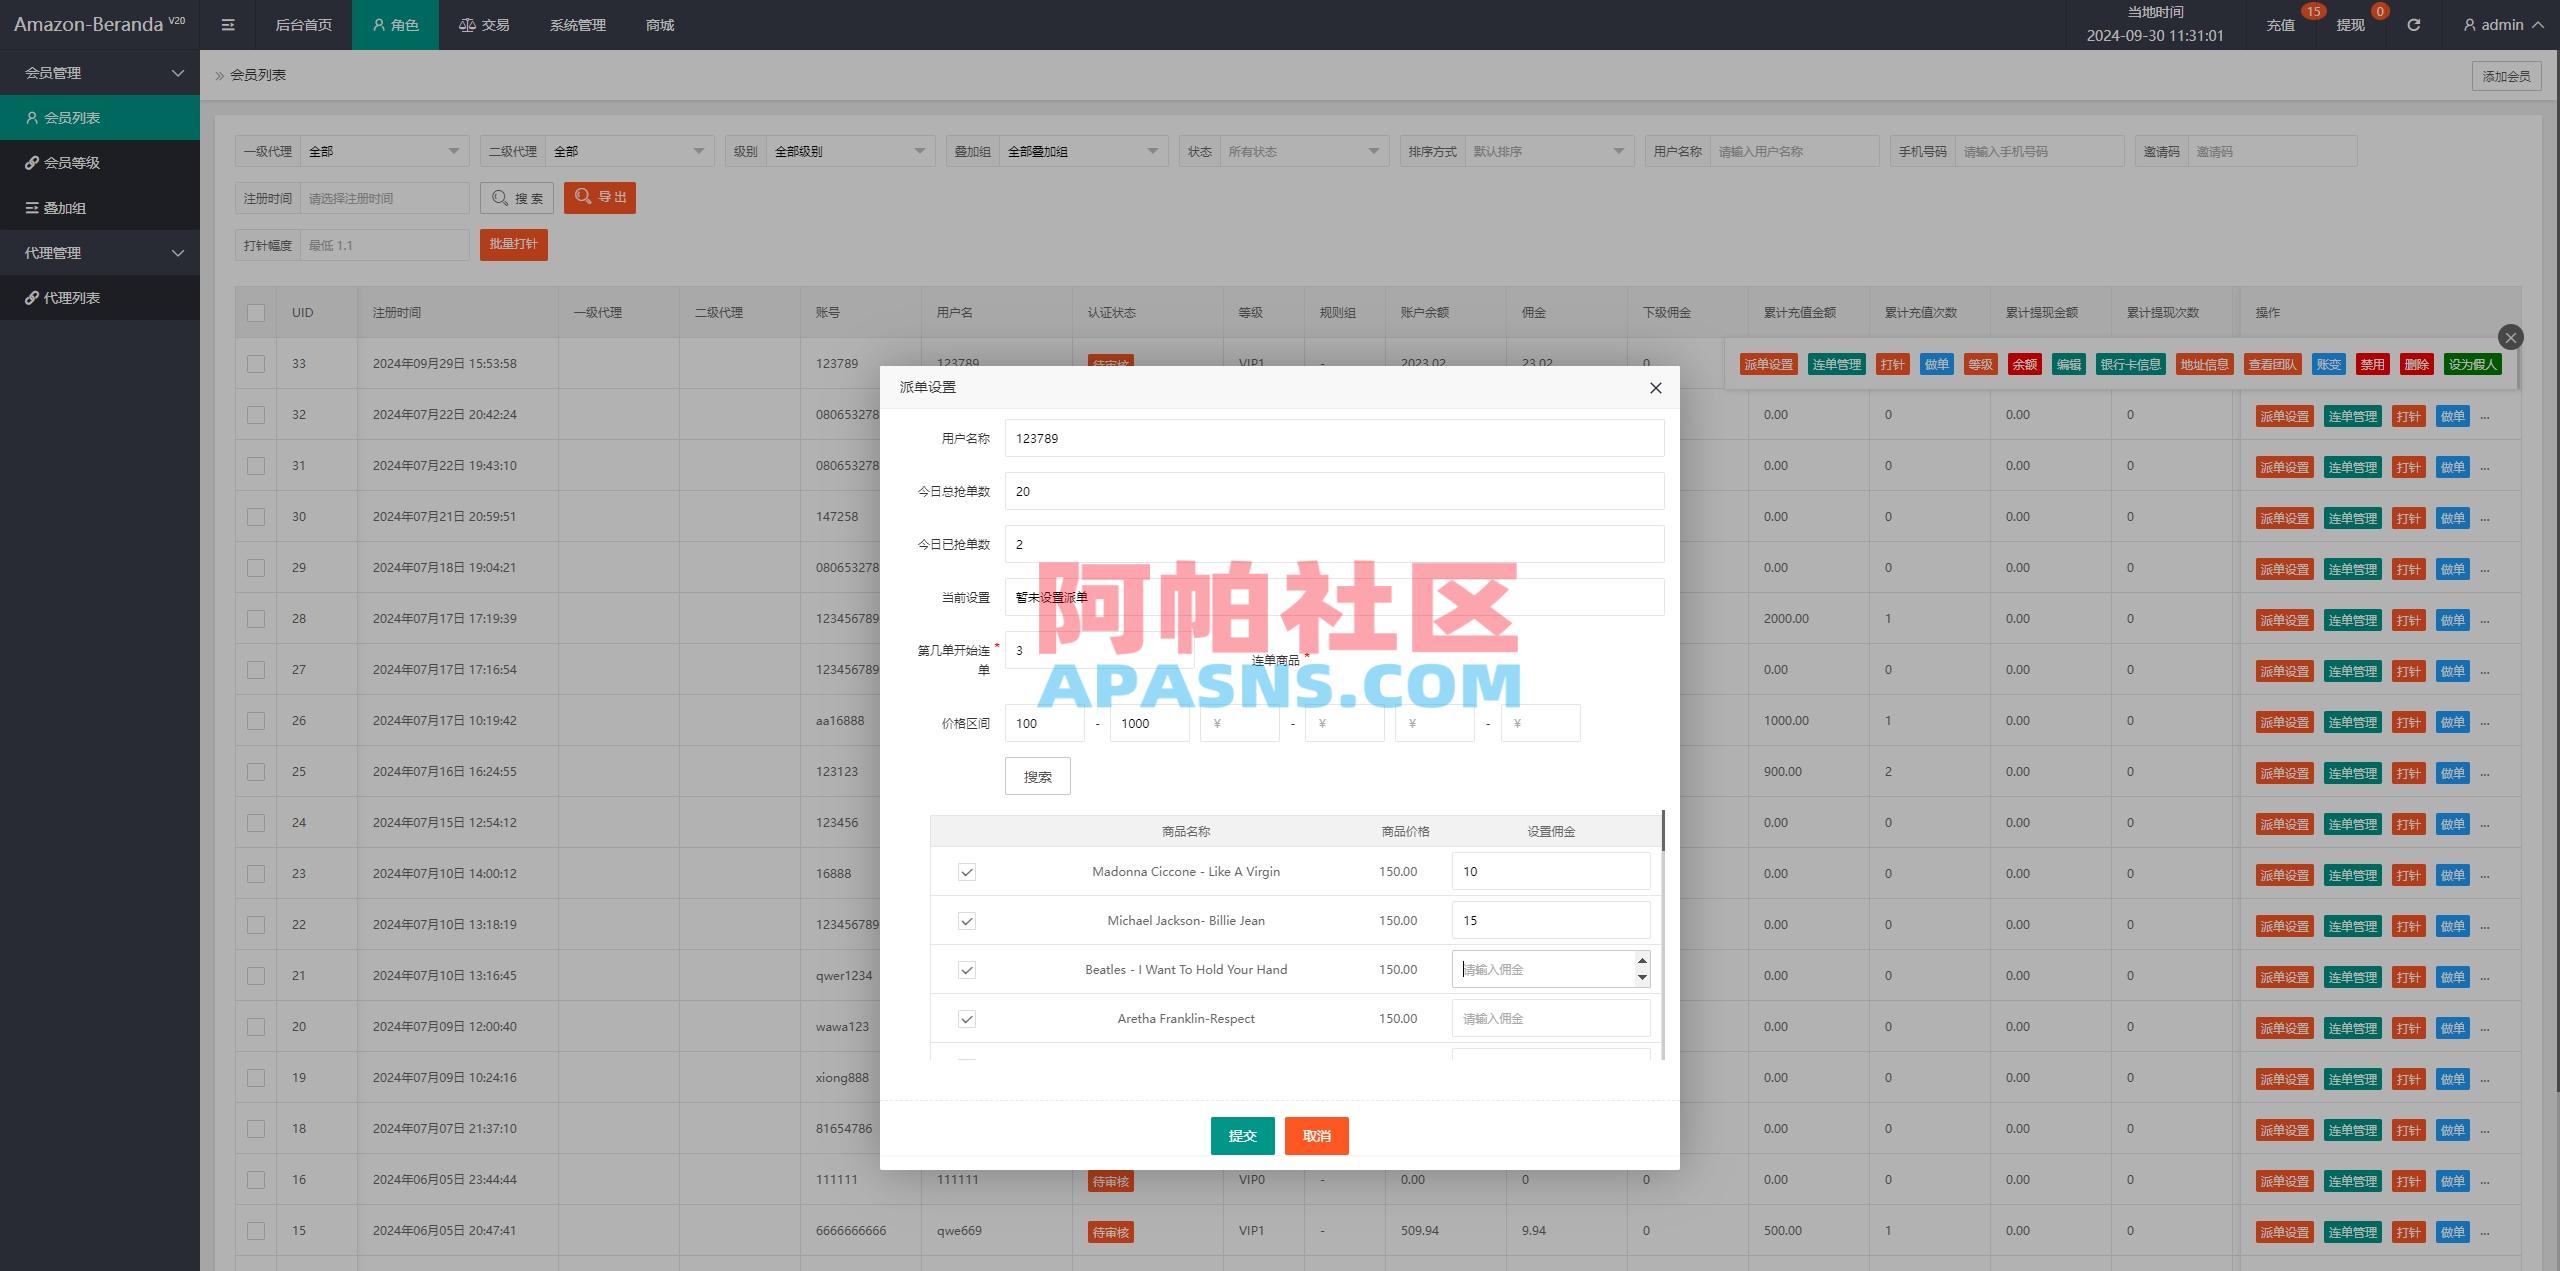The width and height of the screenshot is (2560, 1271).
Task: Click the 代理列表 link icon in sidebar
Action: pos(33,297)
